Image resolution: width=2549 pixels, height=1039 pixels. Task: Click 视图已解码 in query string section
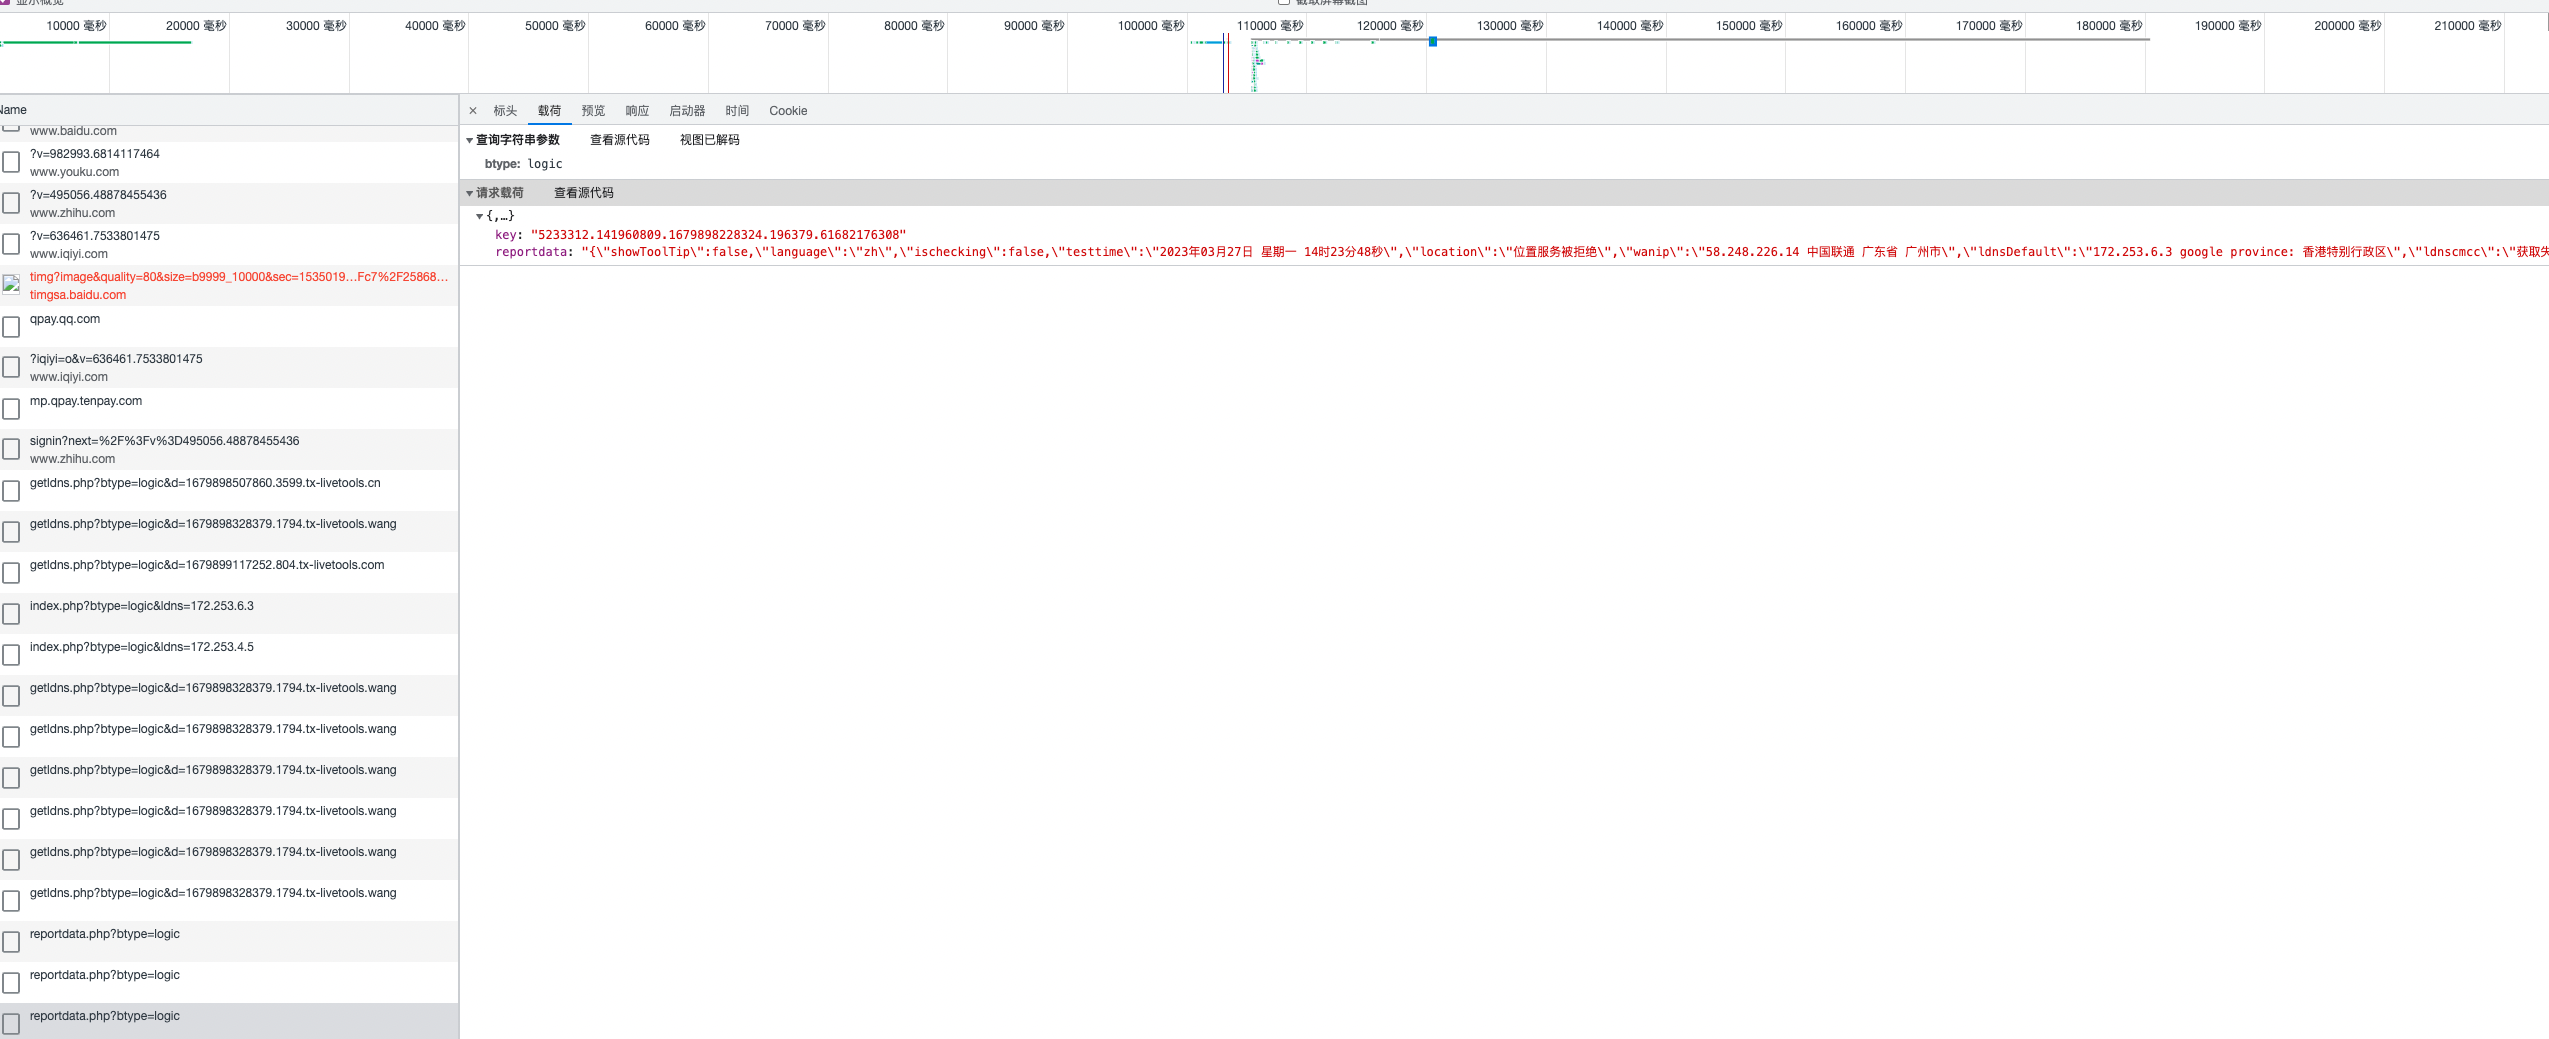coord(709,140)
